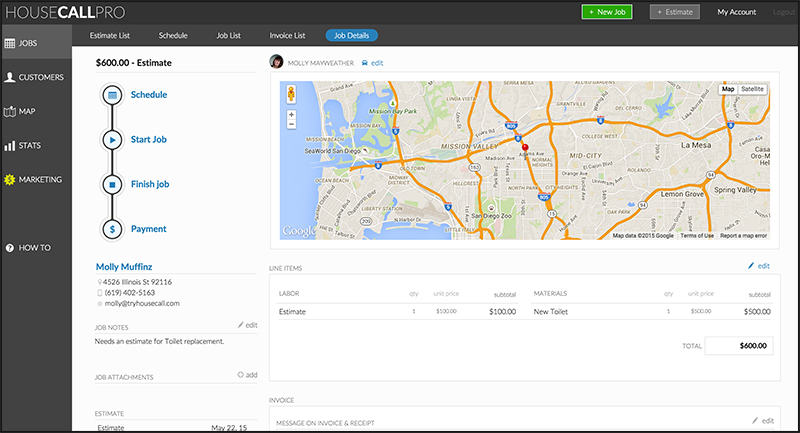Click the Finish job stop icon
This screenshot has height=433, width=800.
coord(112,184)
